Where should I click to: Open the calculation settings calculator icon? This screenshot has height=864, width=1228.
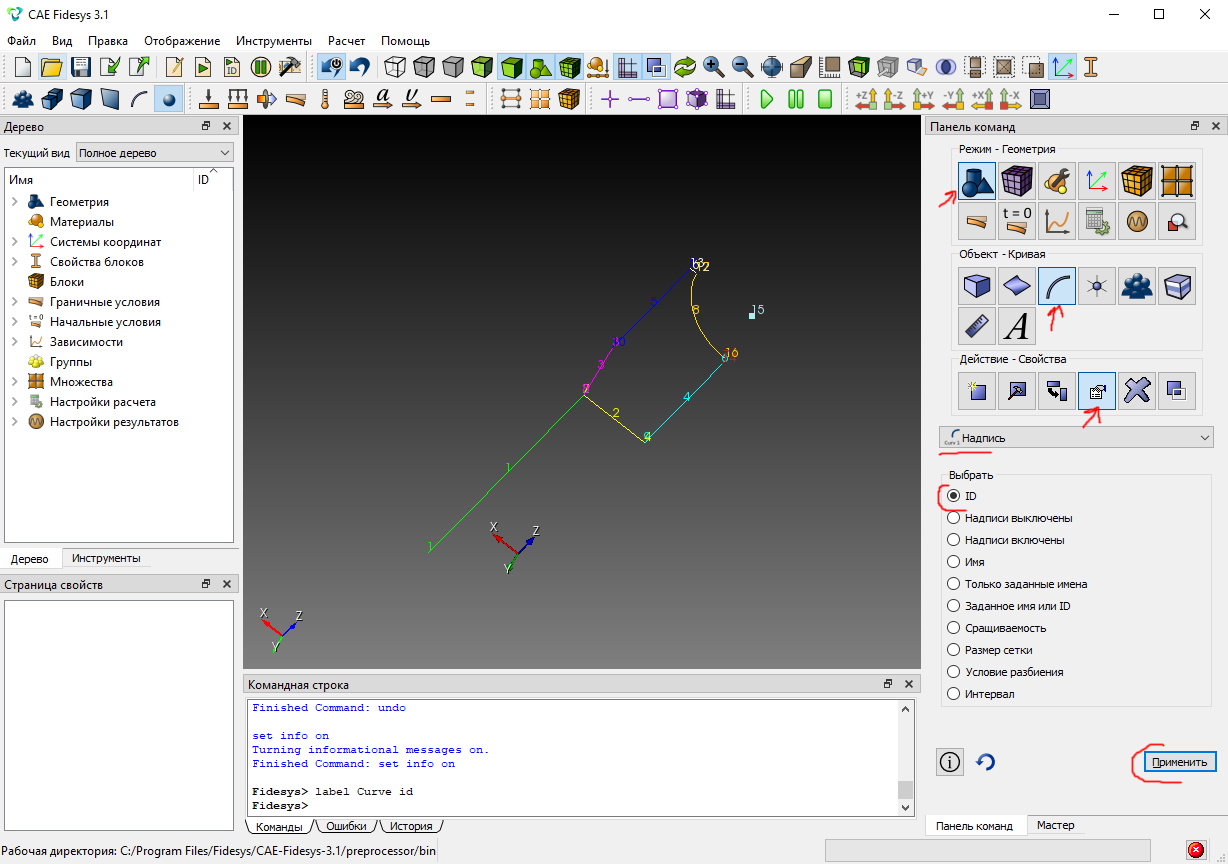(1097, 219)
